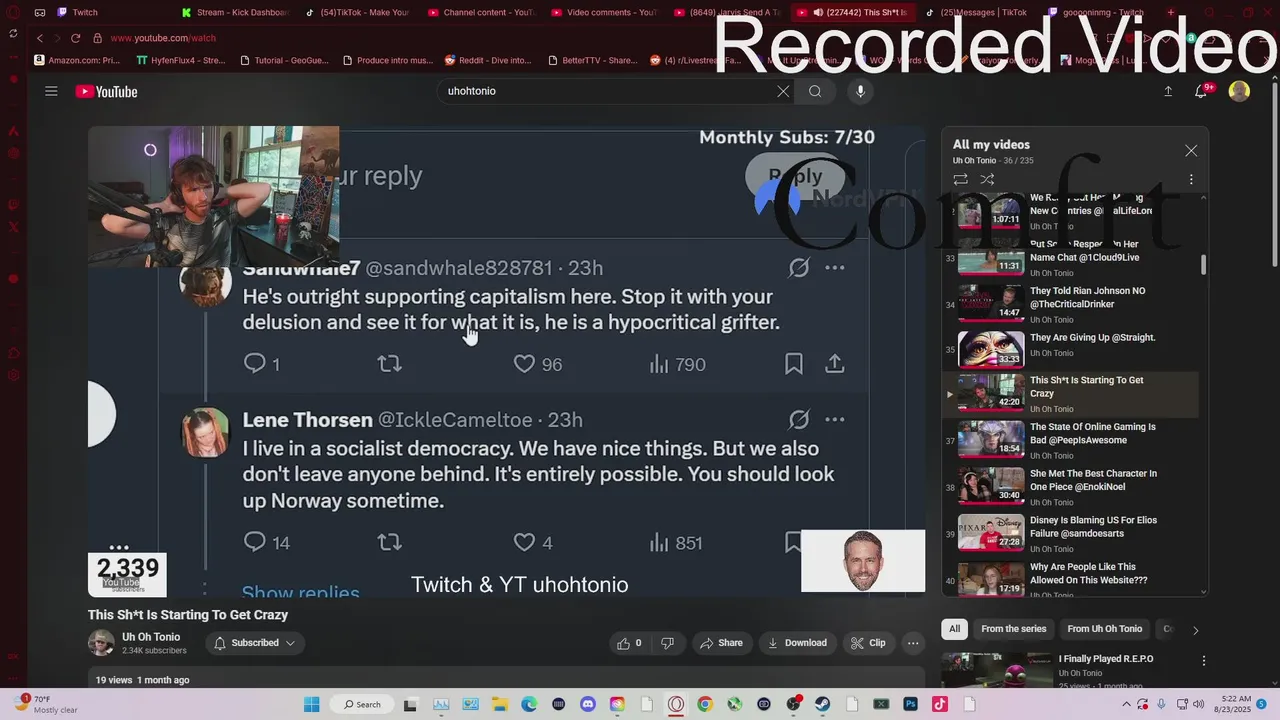This screenshot has height=720, width=1280.
Task: Play The State Of Online Gaming video
Action: tap(1070, 440)
